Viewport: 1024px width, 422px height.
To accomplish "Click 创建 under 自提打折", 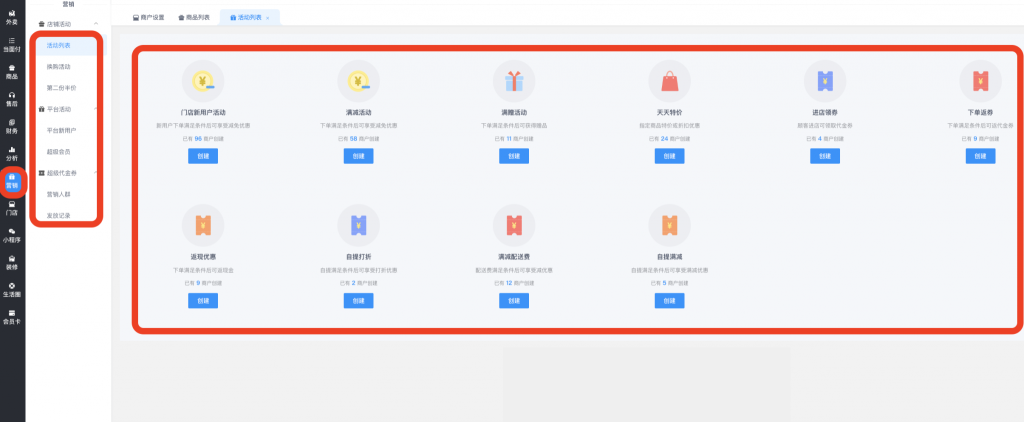I will [358, 300].
